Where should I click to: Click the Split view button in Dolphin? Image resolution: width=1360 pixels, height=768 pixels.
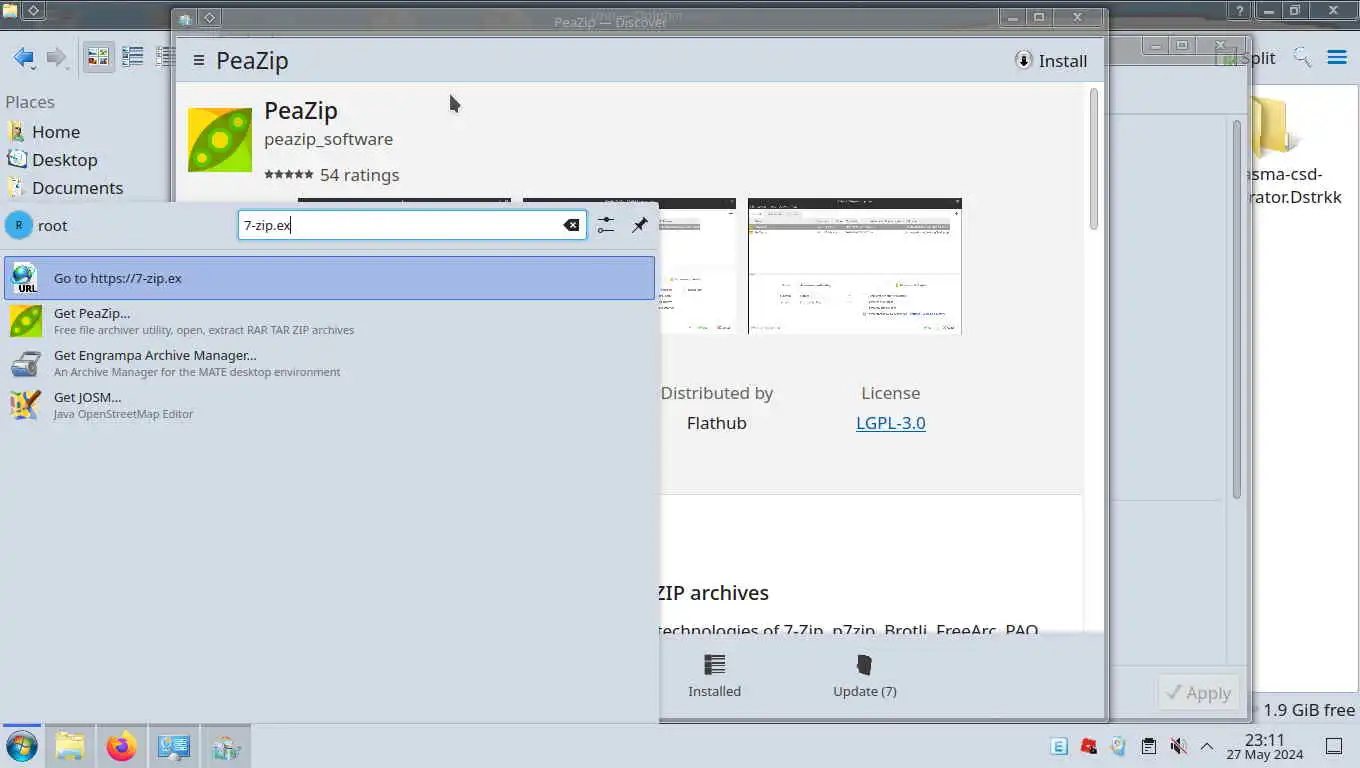pos(1247,58)
